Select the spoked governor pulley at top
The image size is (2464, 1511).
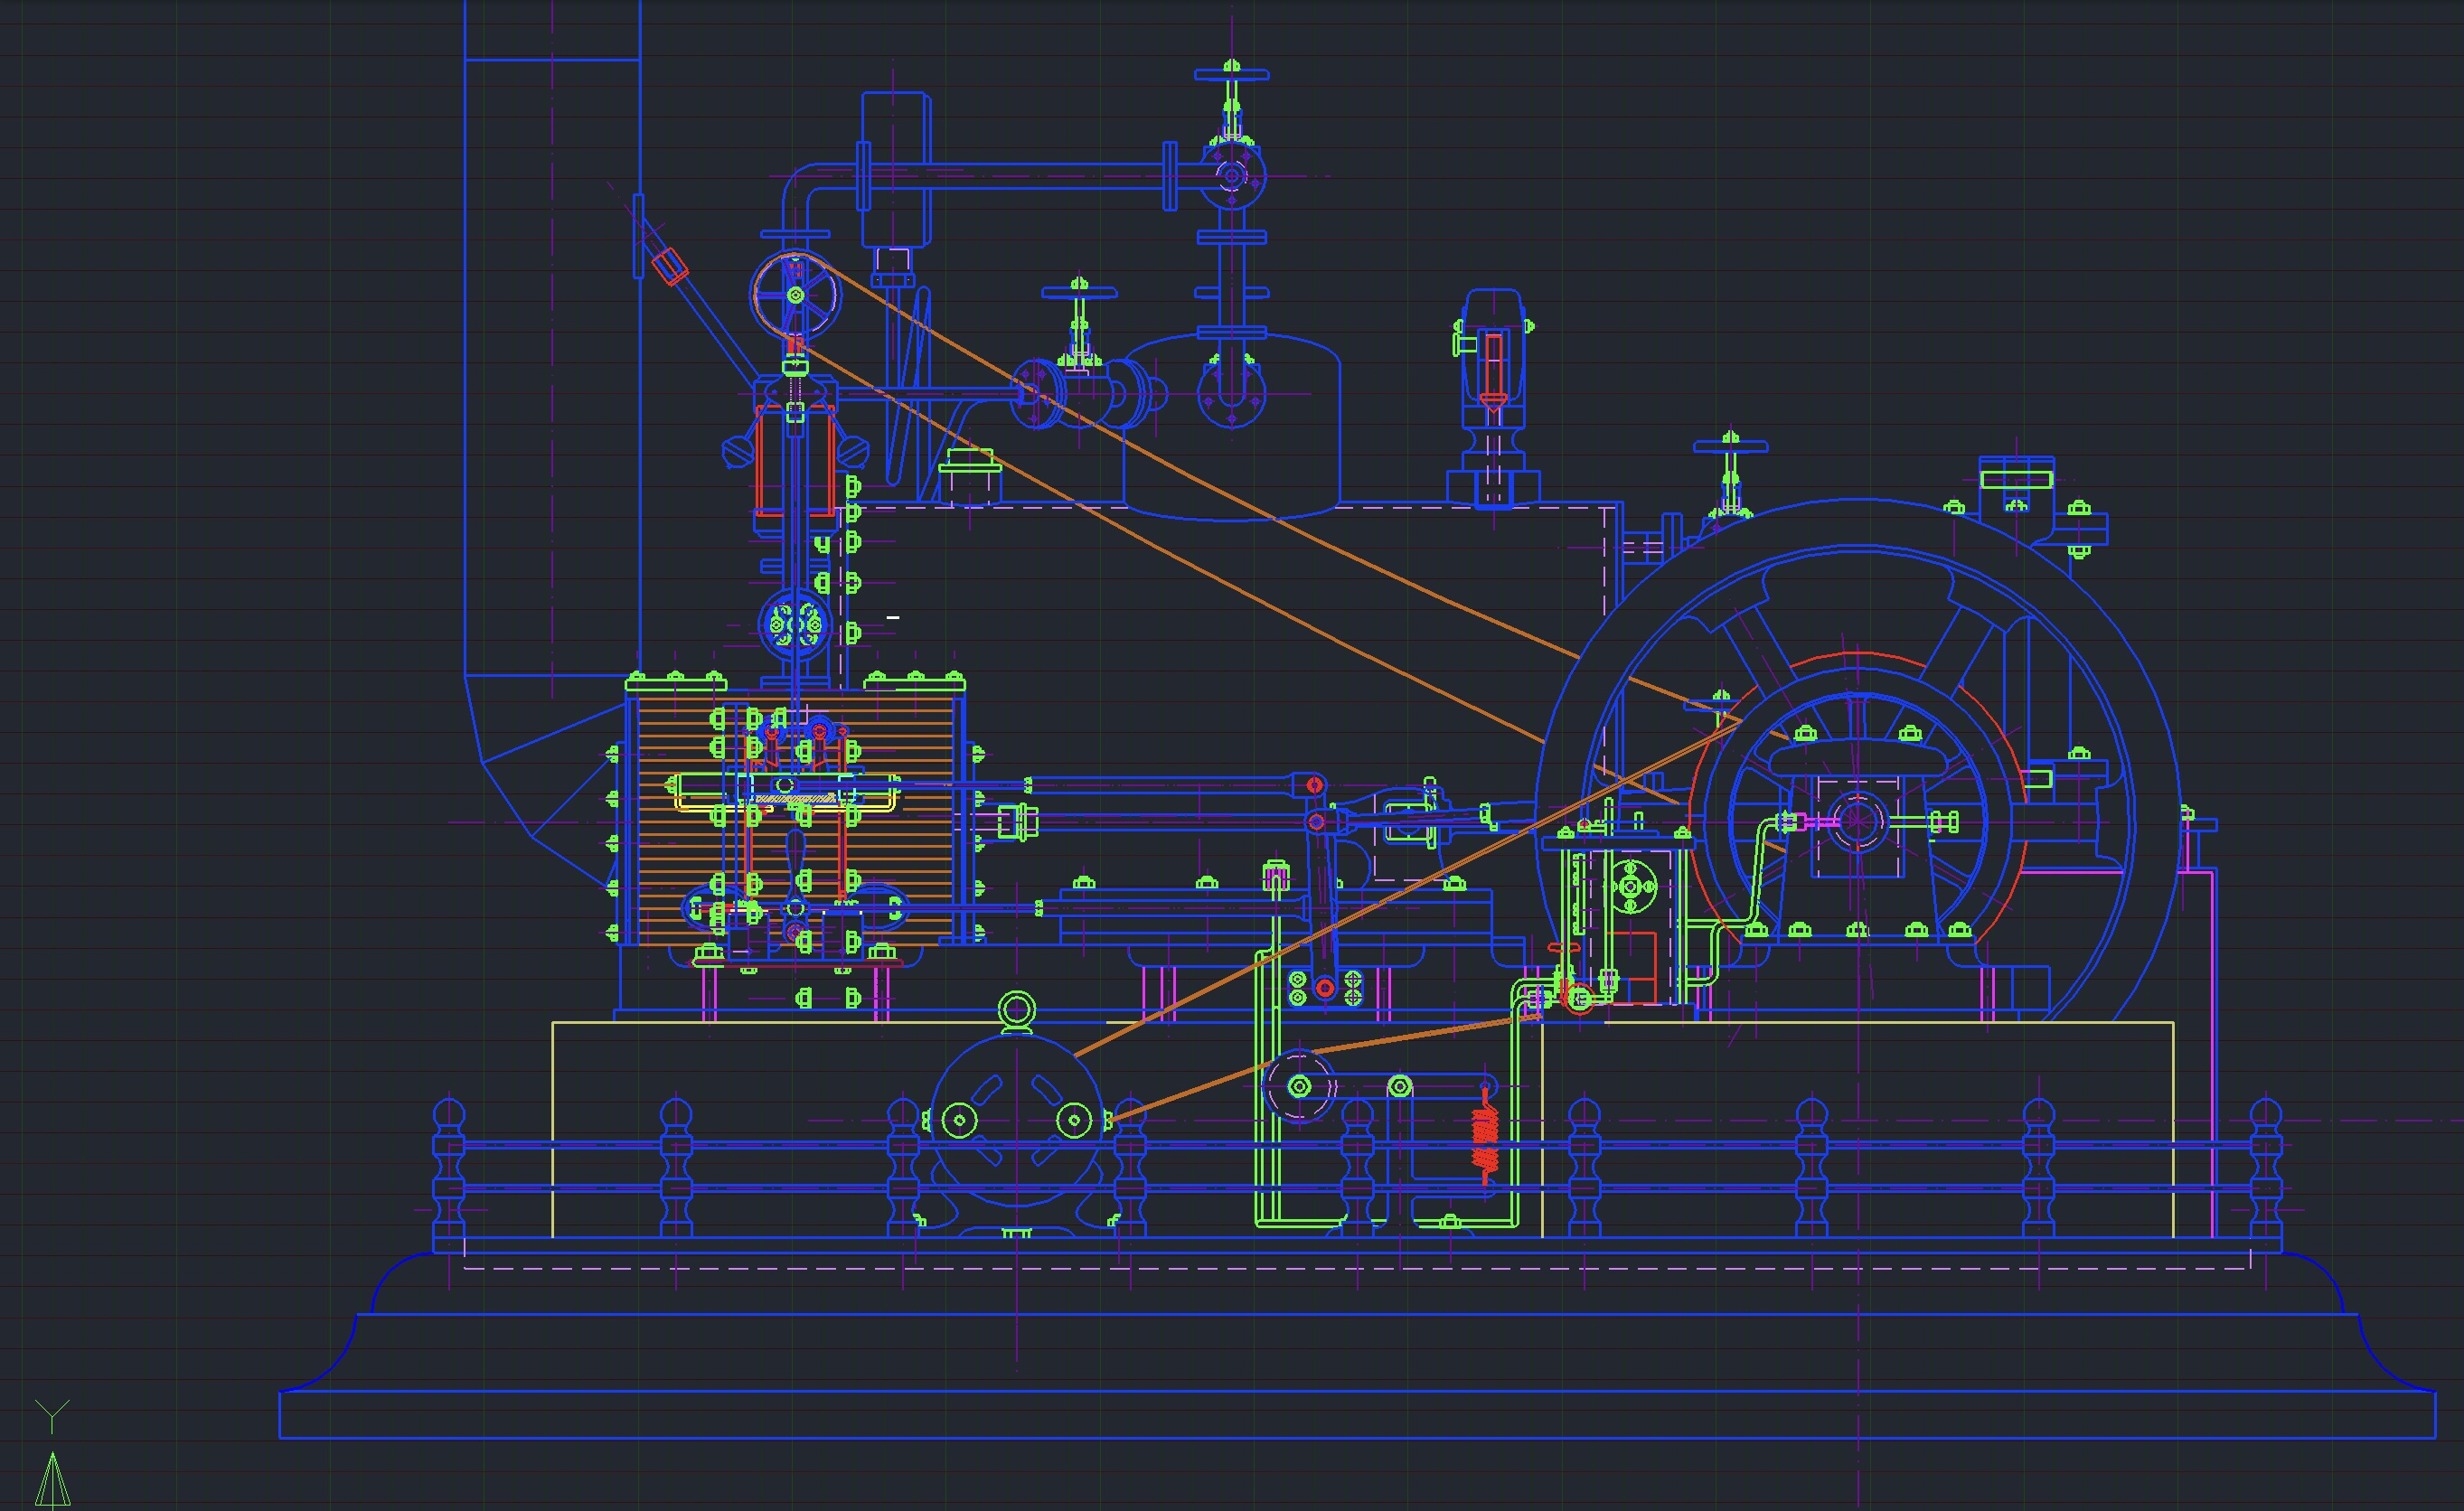[796, 294]
